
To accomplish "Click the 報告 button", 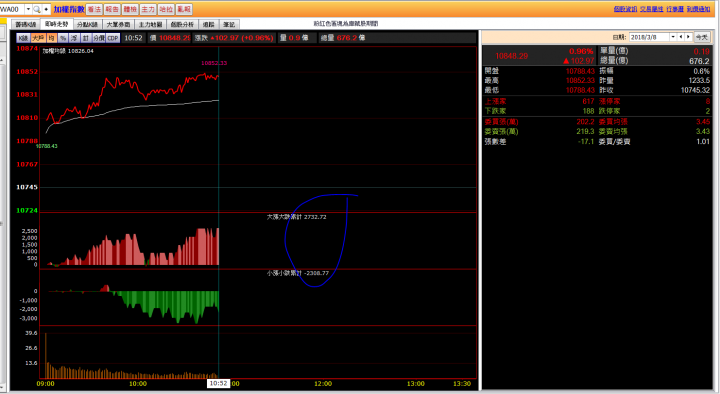I will (x=112, y=9).
